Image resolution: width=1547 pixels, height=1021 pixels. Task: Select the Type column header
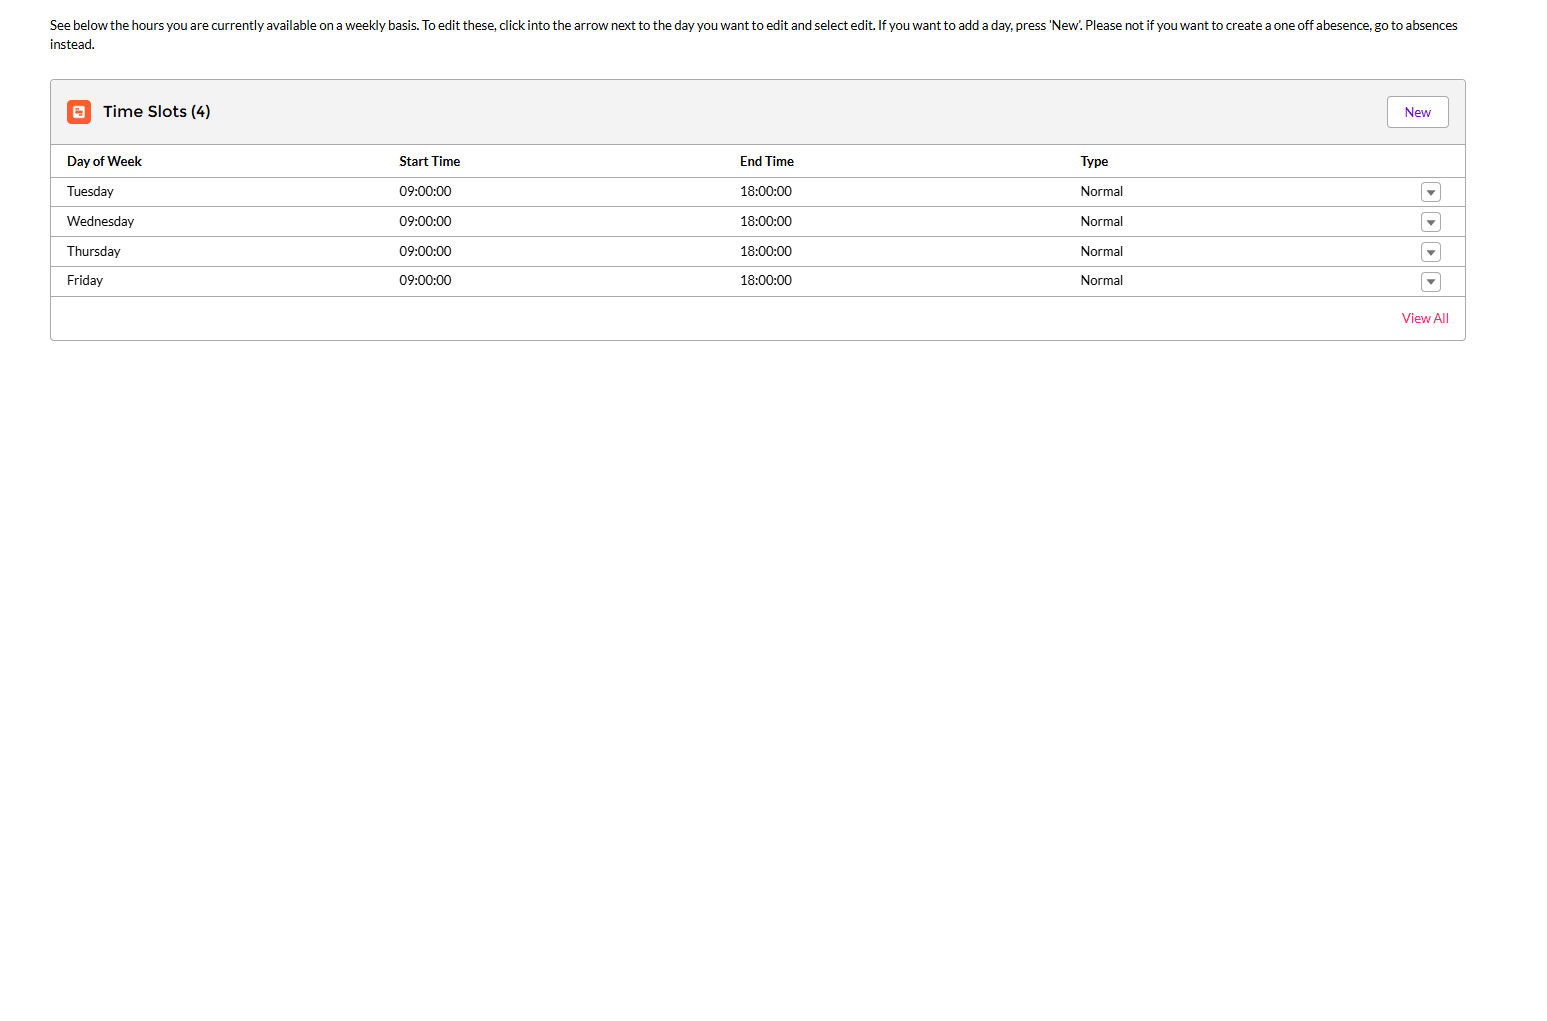(1094, 161)
